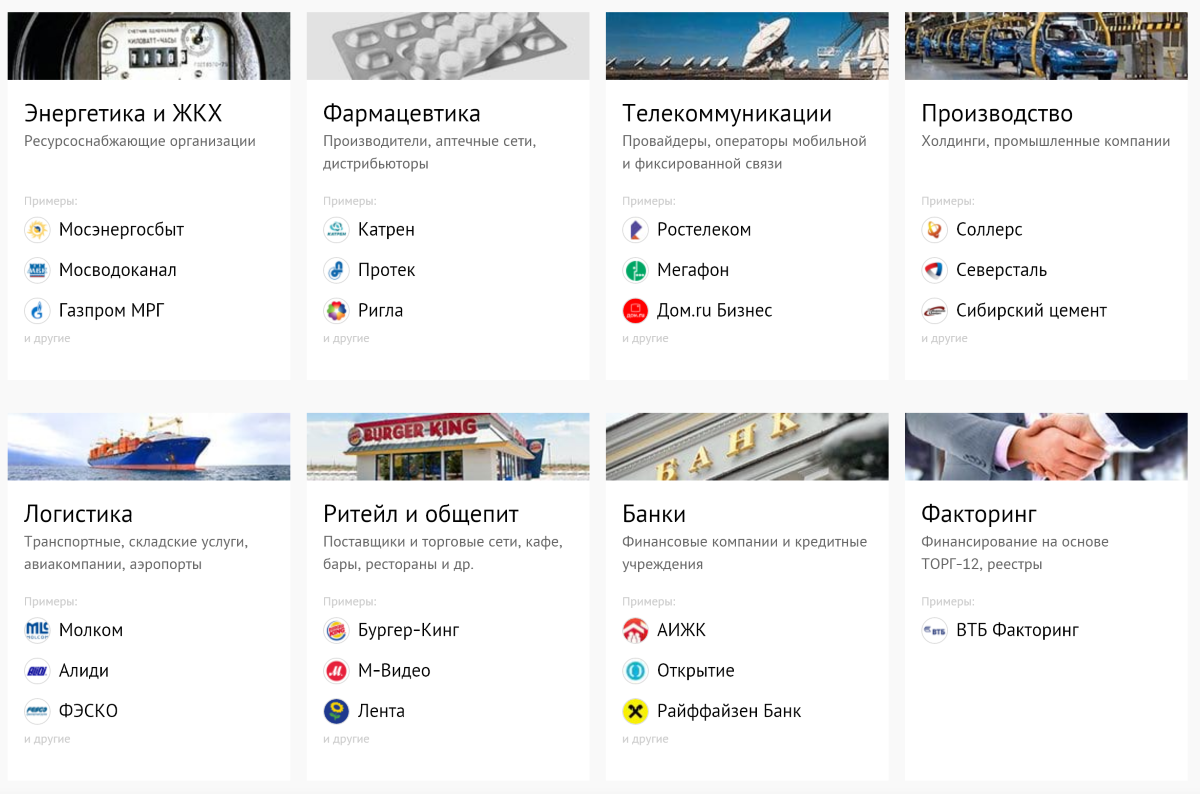Screen dimensions: 1200x794
Task: Select the Бургер-Кинг company name
Action: (409, 631)
